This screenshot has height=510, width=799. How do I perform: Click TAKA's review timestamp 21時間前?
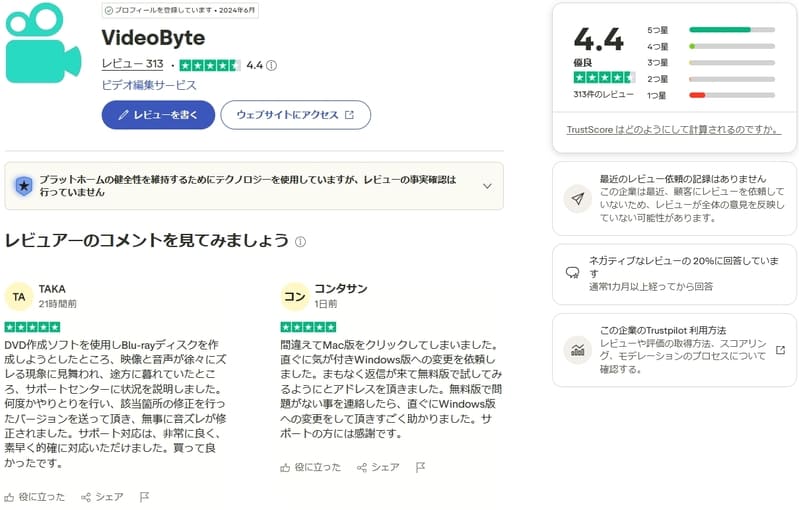pyautogui.click(x=58, y=304)
